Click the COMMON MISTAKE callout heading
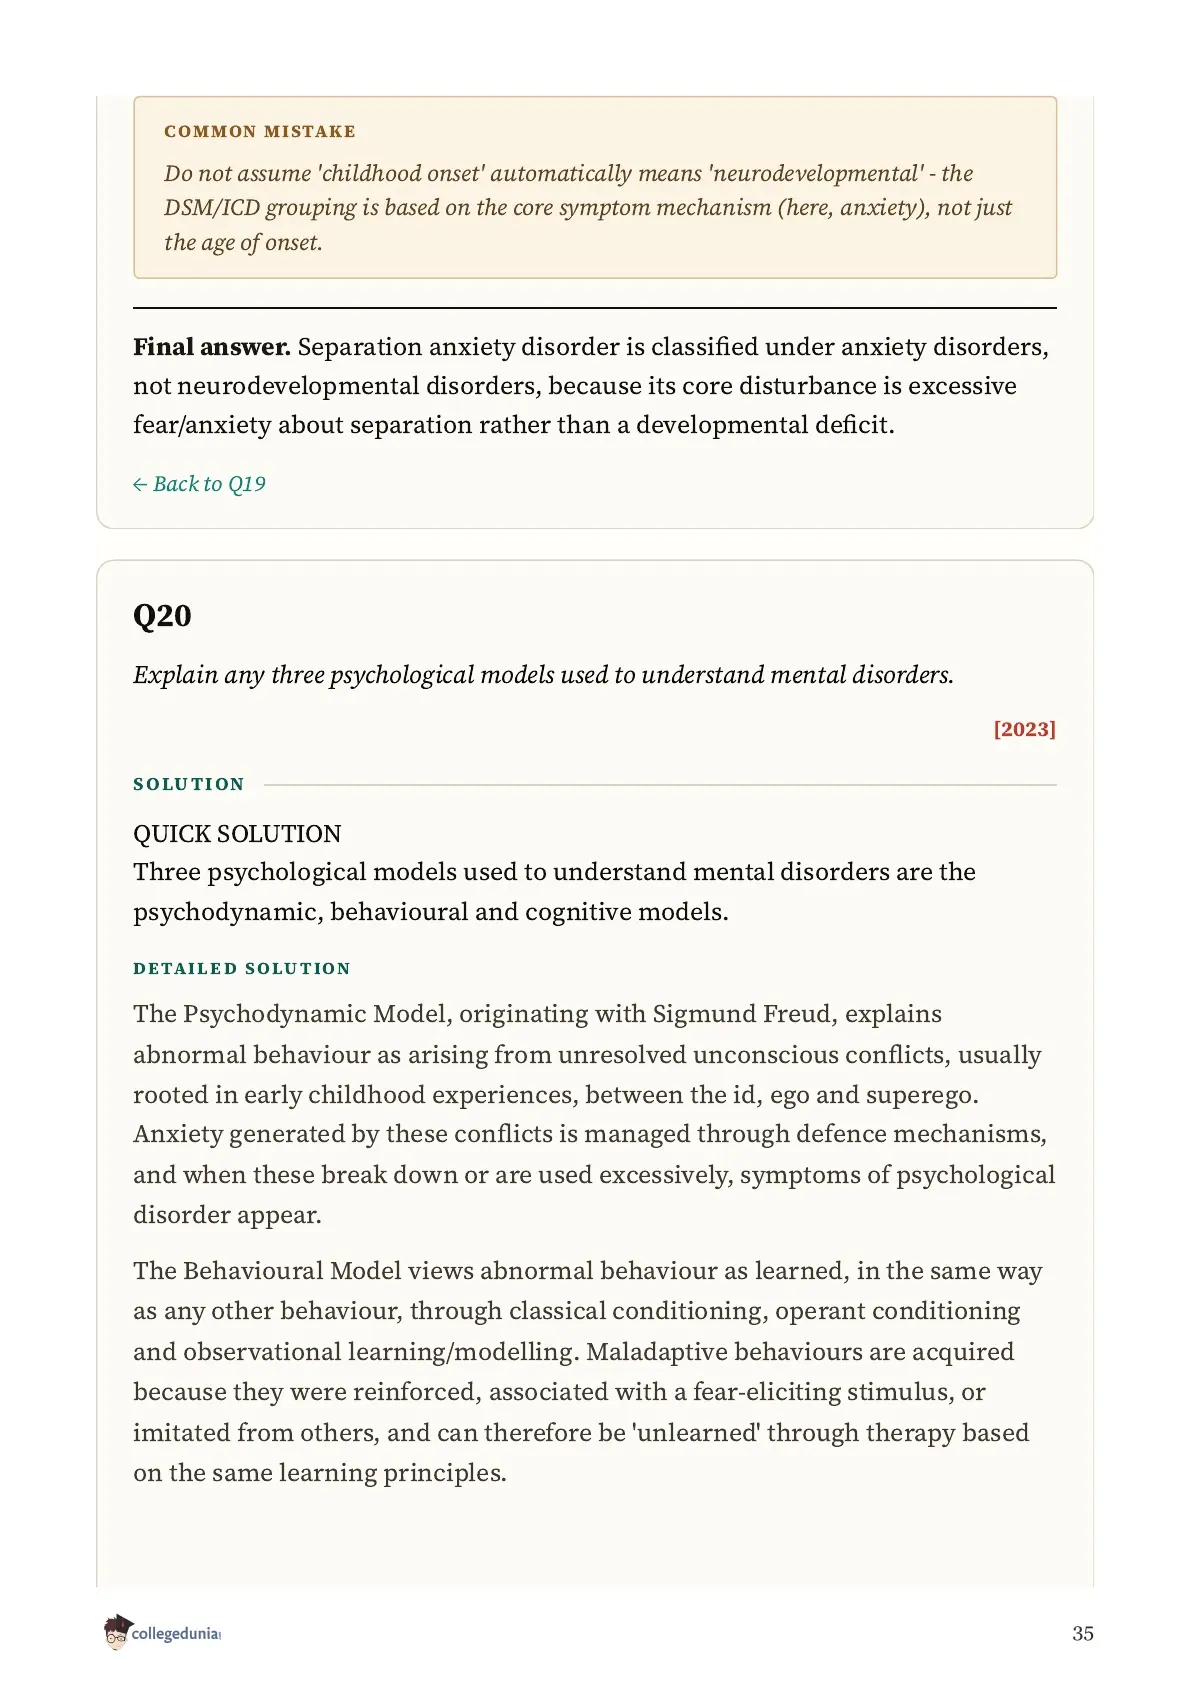 click(x=260, y=131)
